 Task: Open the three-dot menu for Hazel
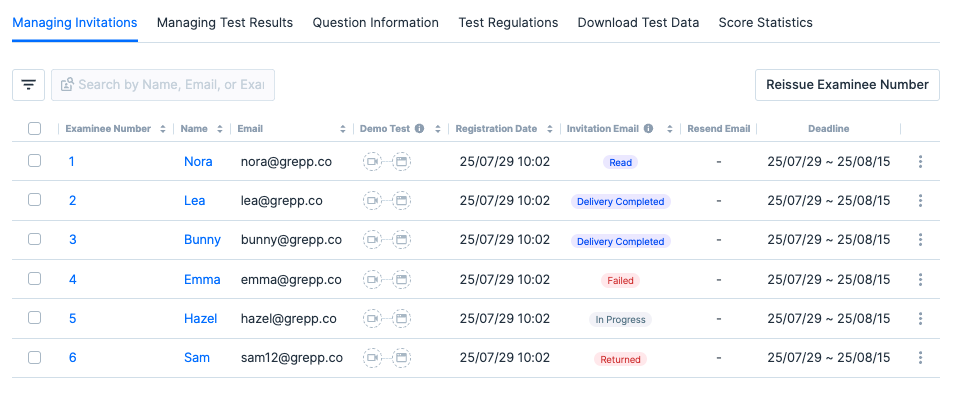tap(921, 319)
